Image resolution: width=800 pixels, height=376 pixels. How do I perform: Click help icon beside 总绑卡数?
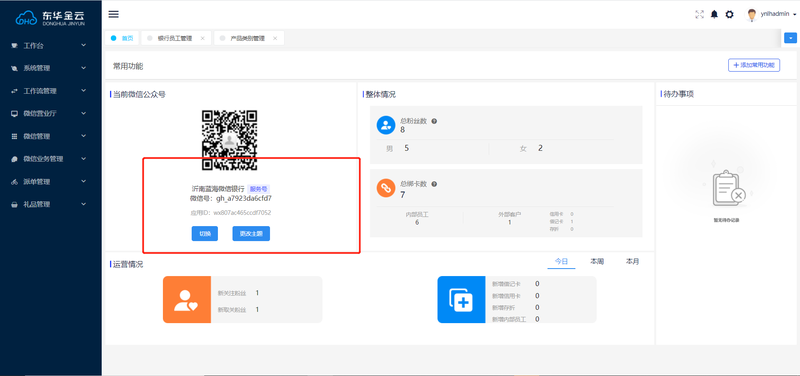tap(434, 184)
